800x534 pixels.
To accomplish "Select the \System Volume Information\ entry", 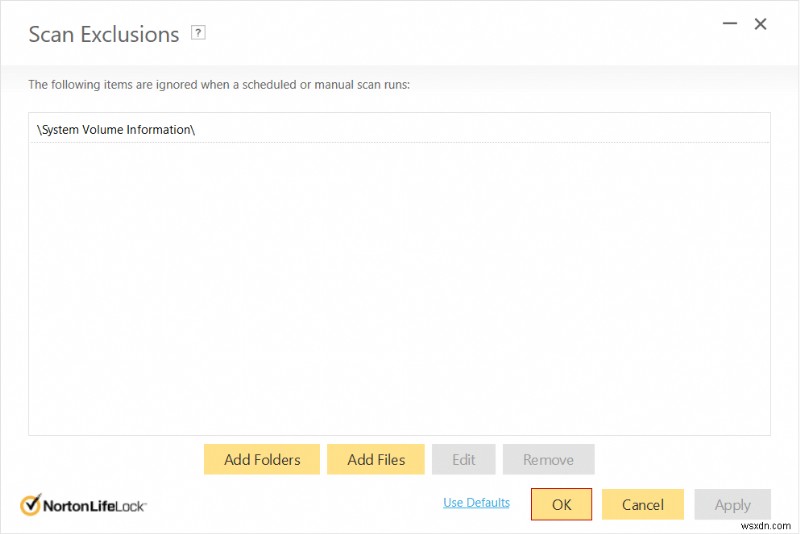I will click(x=115, y=130).
